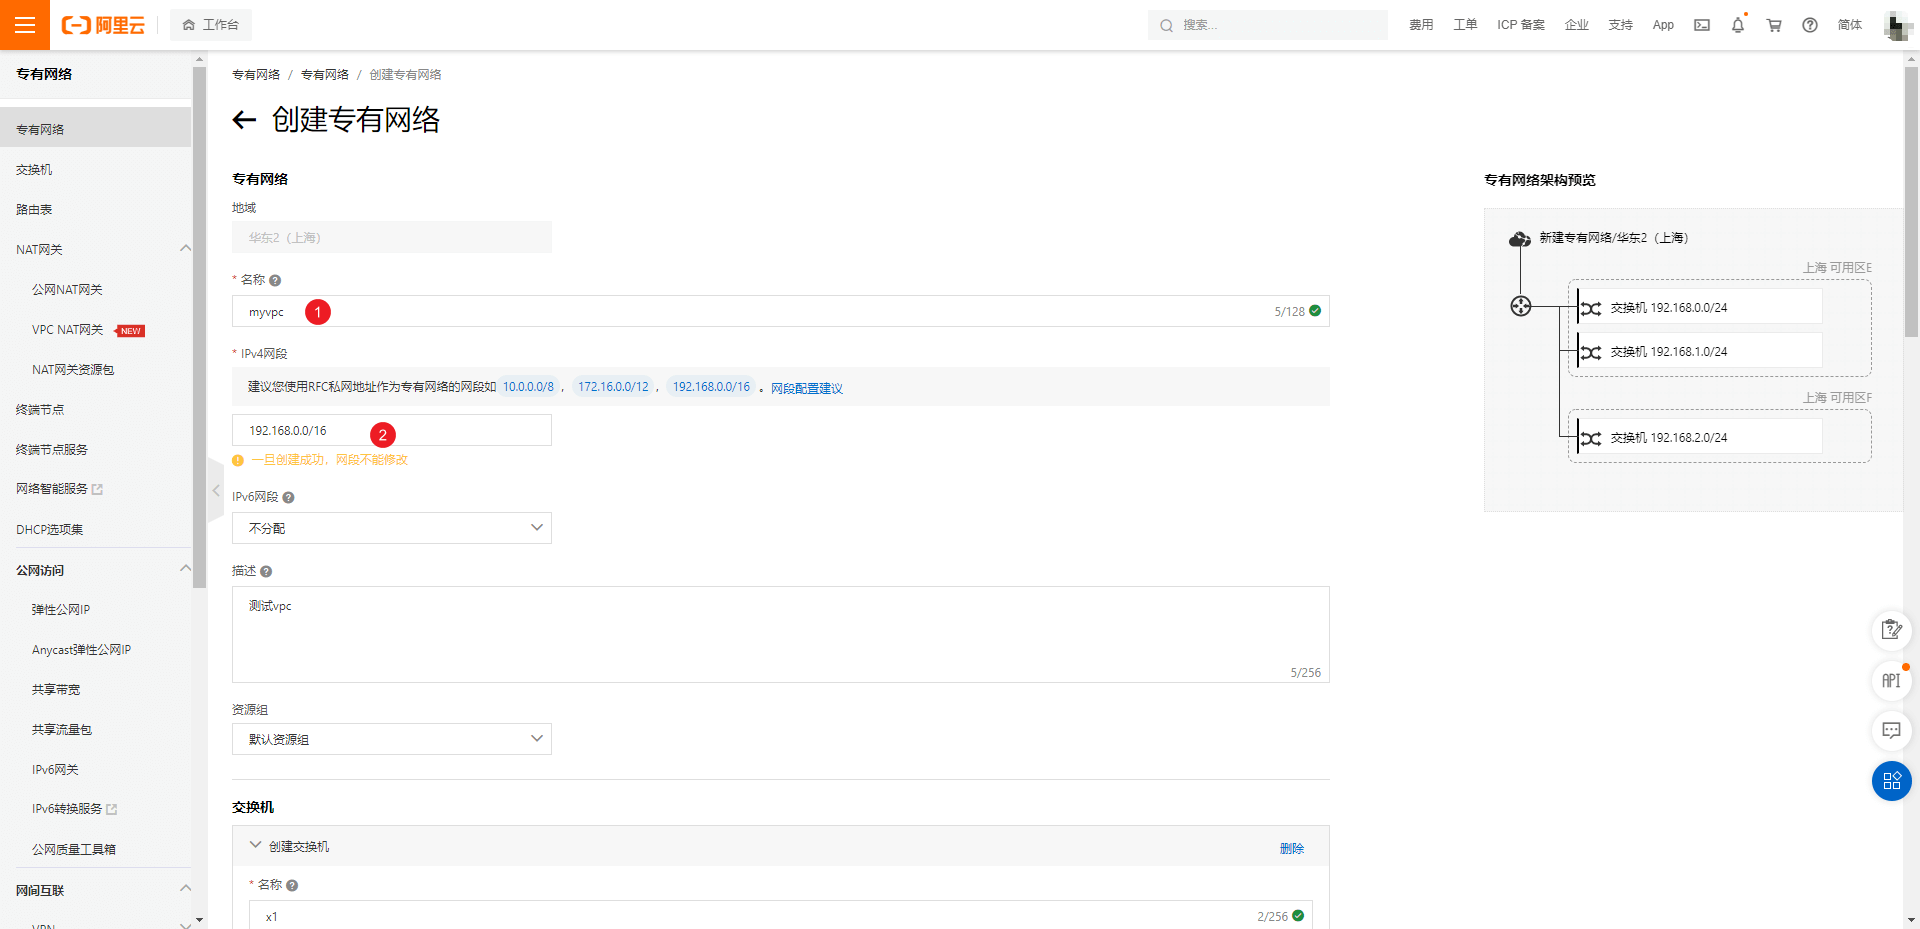Collapse the sidebar with the side handle
Viewport: 1920px width, 929px height.
tap(216, 490)
